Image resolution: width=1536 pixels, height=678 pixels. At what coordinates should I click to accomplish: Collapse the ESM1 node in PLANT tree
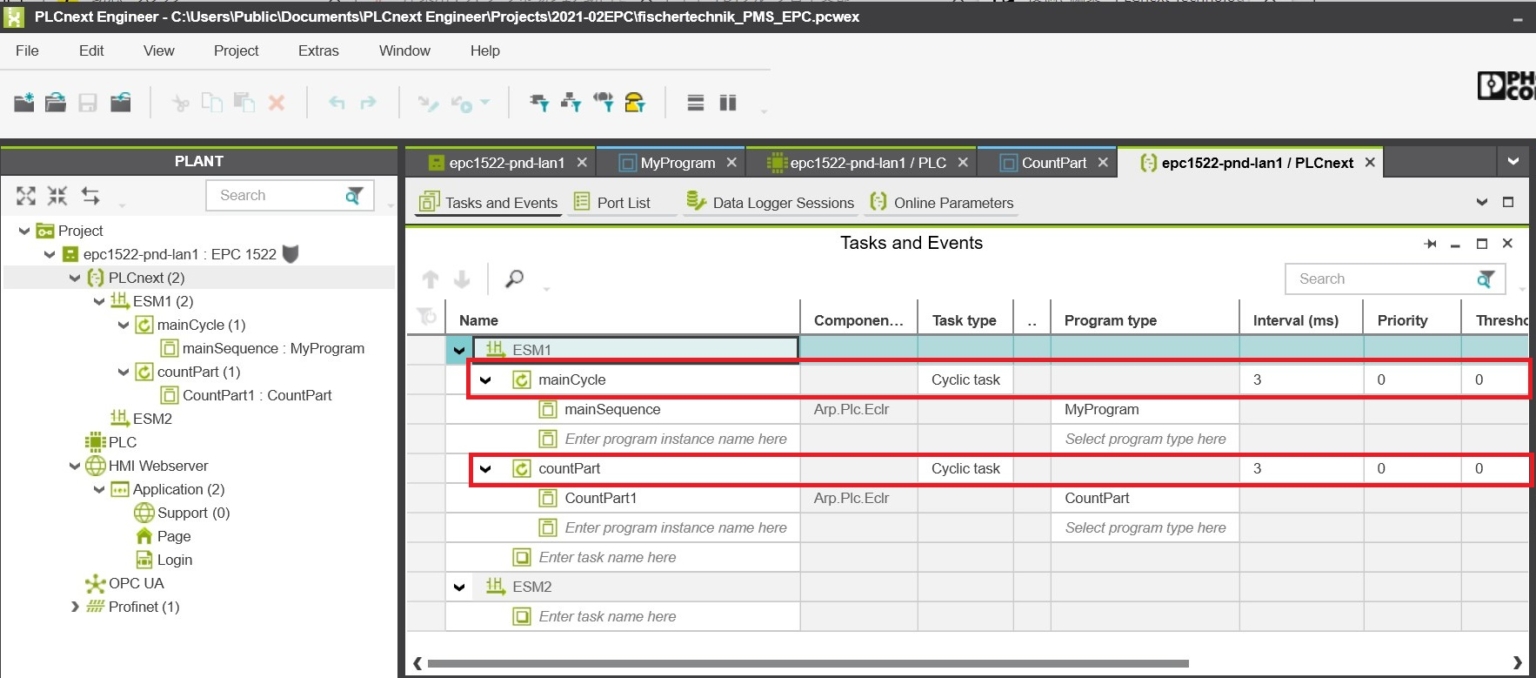tap(98, 302)
